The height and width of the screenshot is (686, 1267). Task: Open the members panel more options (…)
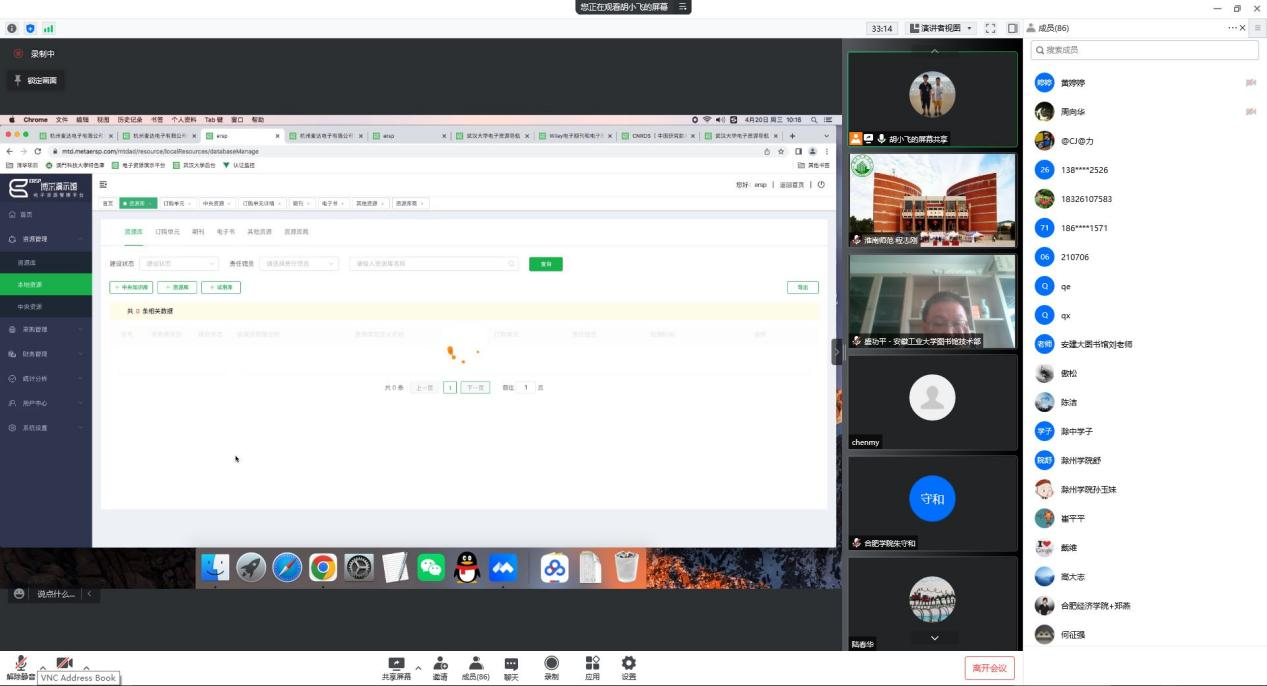tap(1233, 28)
